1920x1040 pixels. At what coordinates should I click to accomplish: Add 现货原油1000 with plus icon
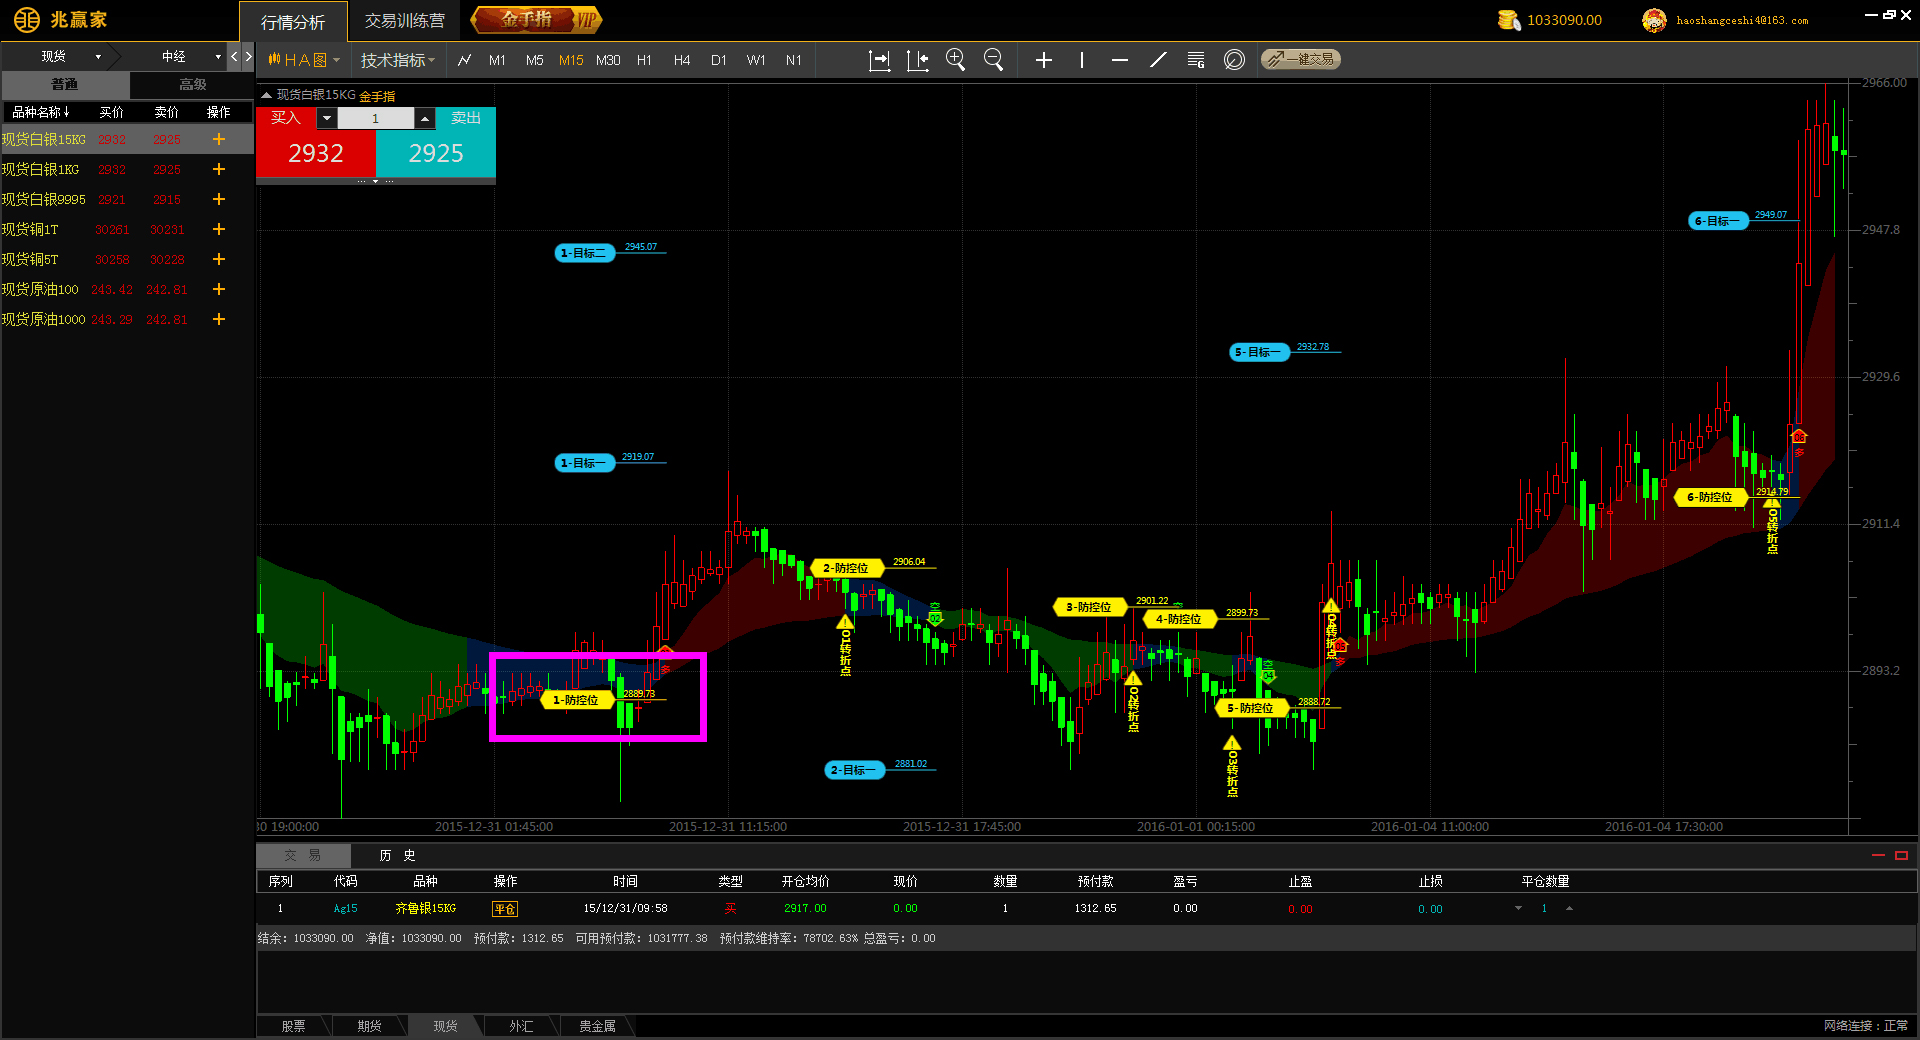click(x=219, y=319)
